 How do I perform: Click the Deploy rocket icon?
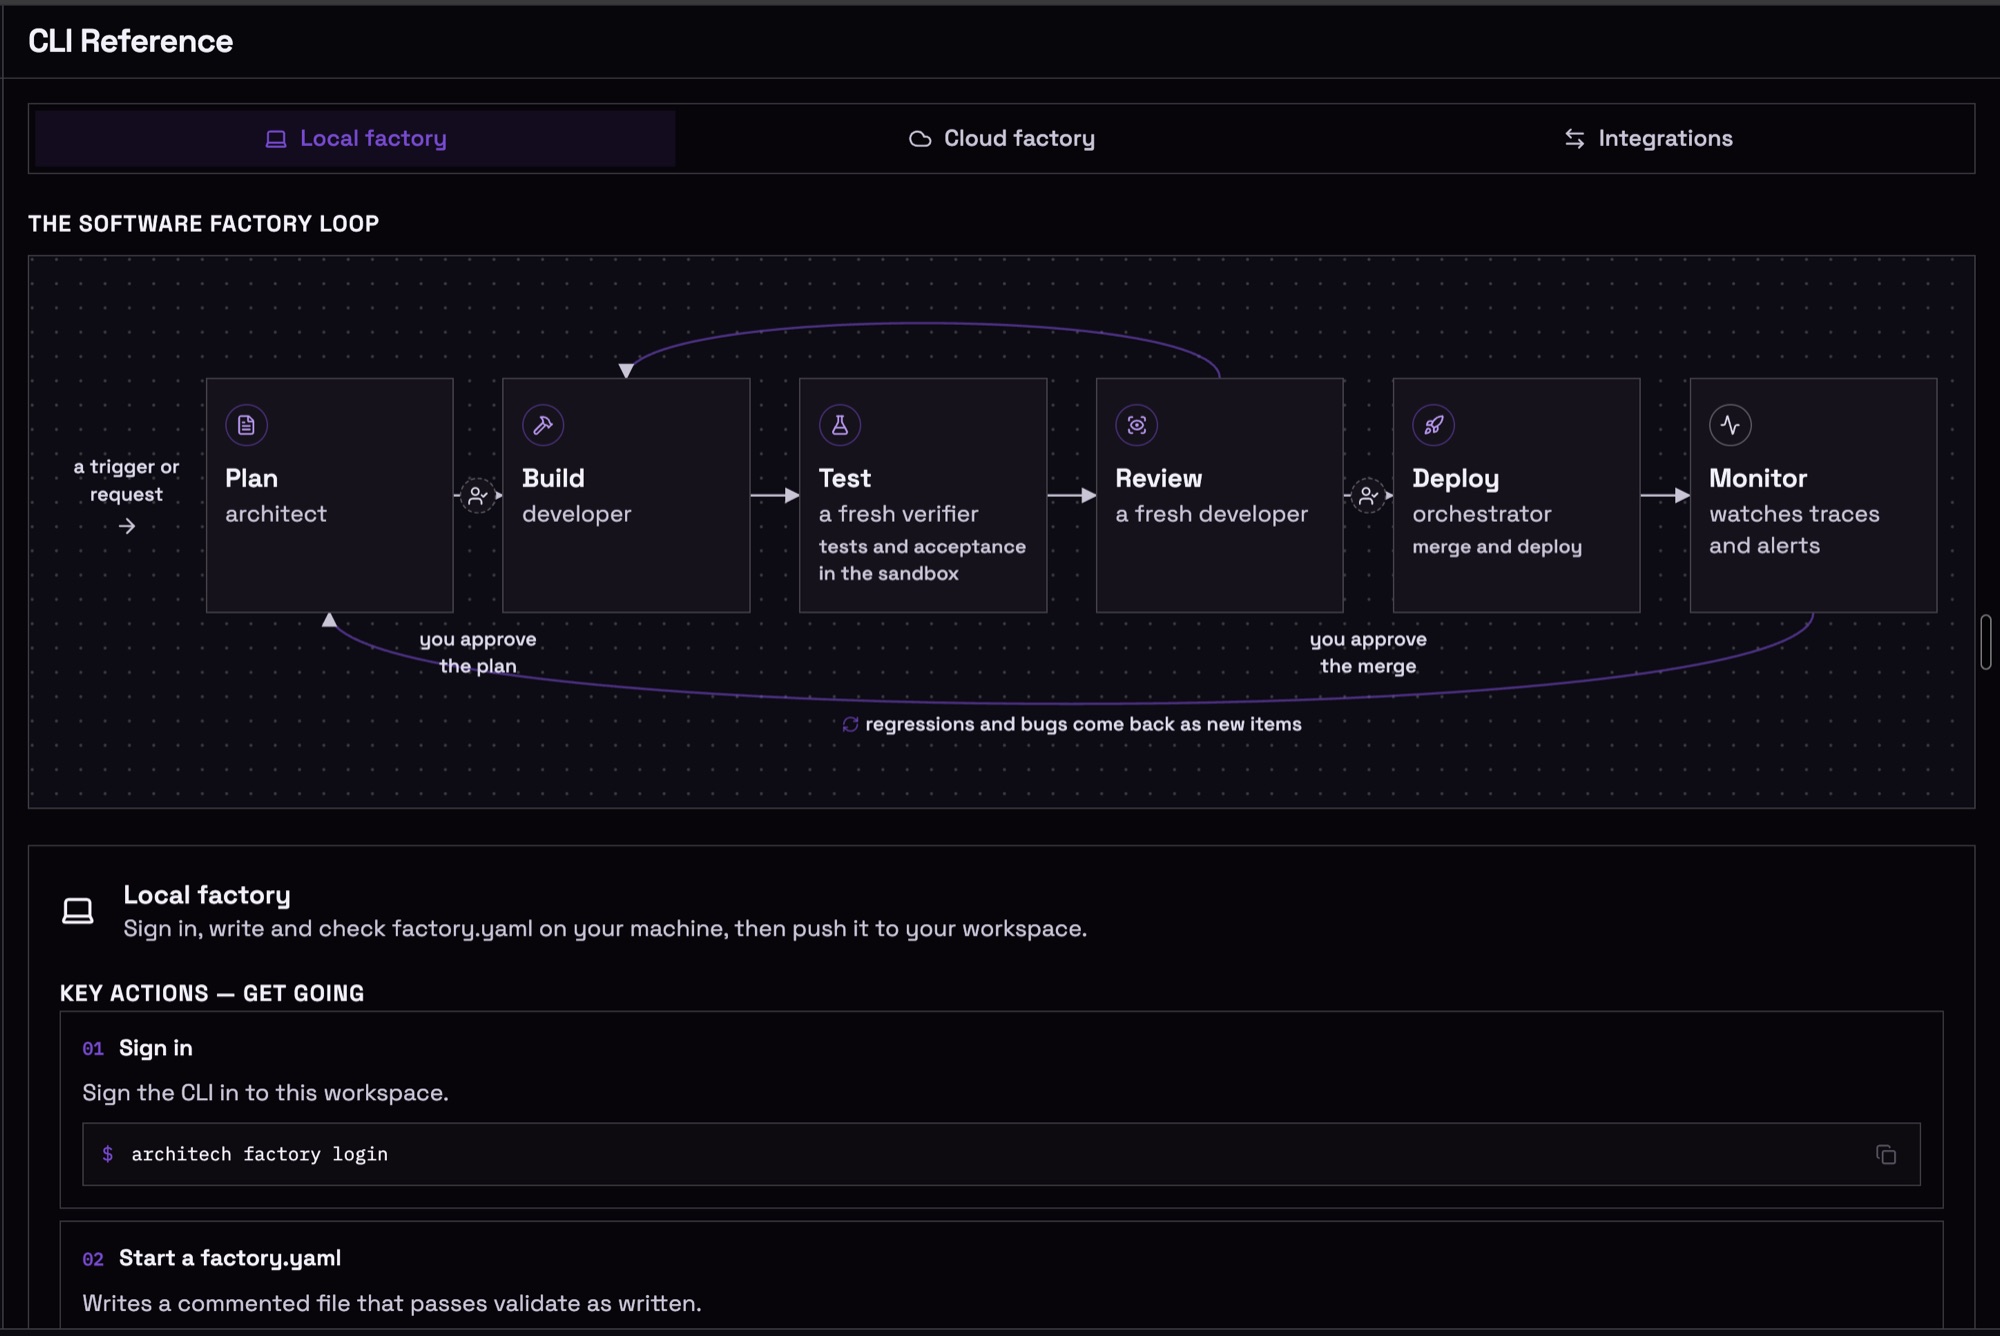(1434, 425)
